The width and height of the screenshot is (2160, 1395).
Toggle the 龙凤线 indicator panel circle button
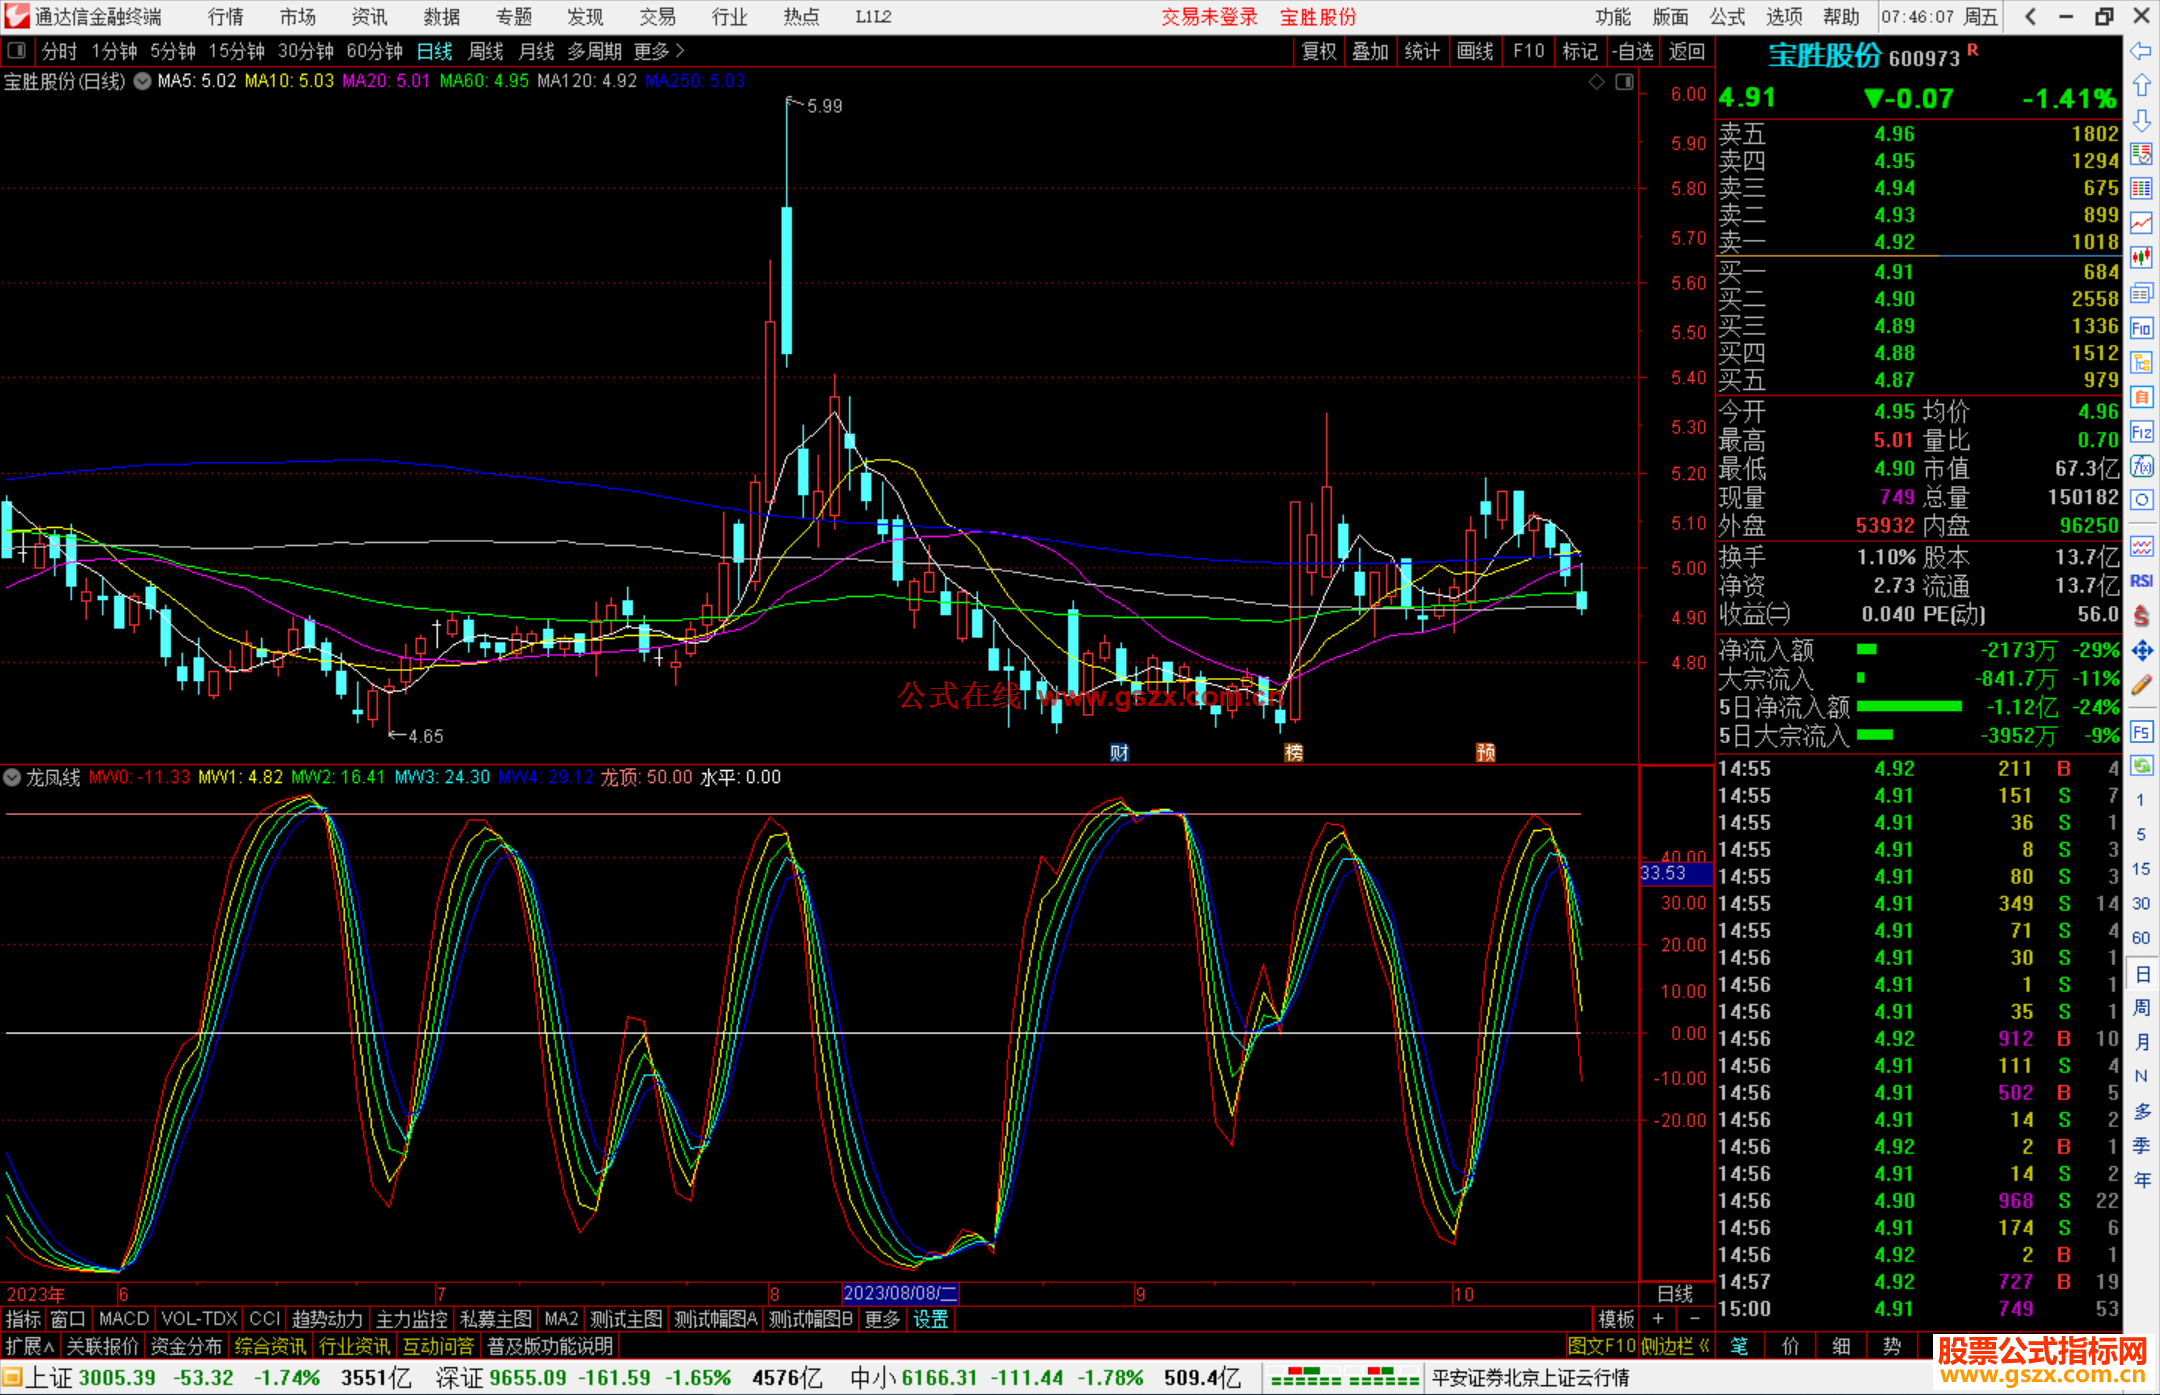tap(12, 777)
